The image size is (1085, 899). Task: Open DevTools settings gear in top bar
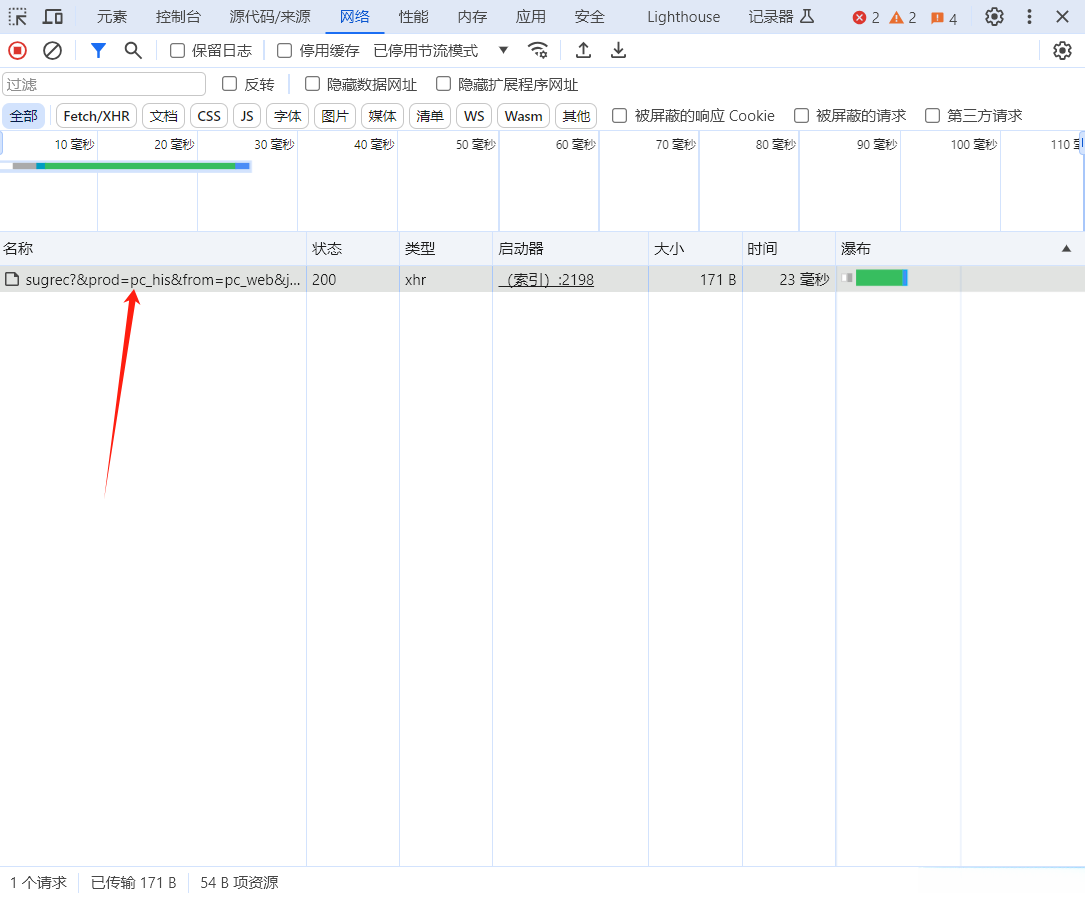pyautogui.click(x=994, y=17)
